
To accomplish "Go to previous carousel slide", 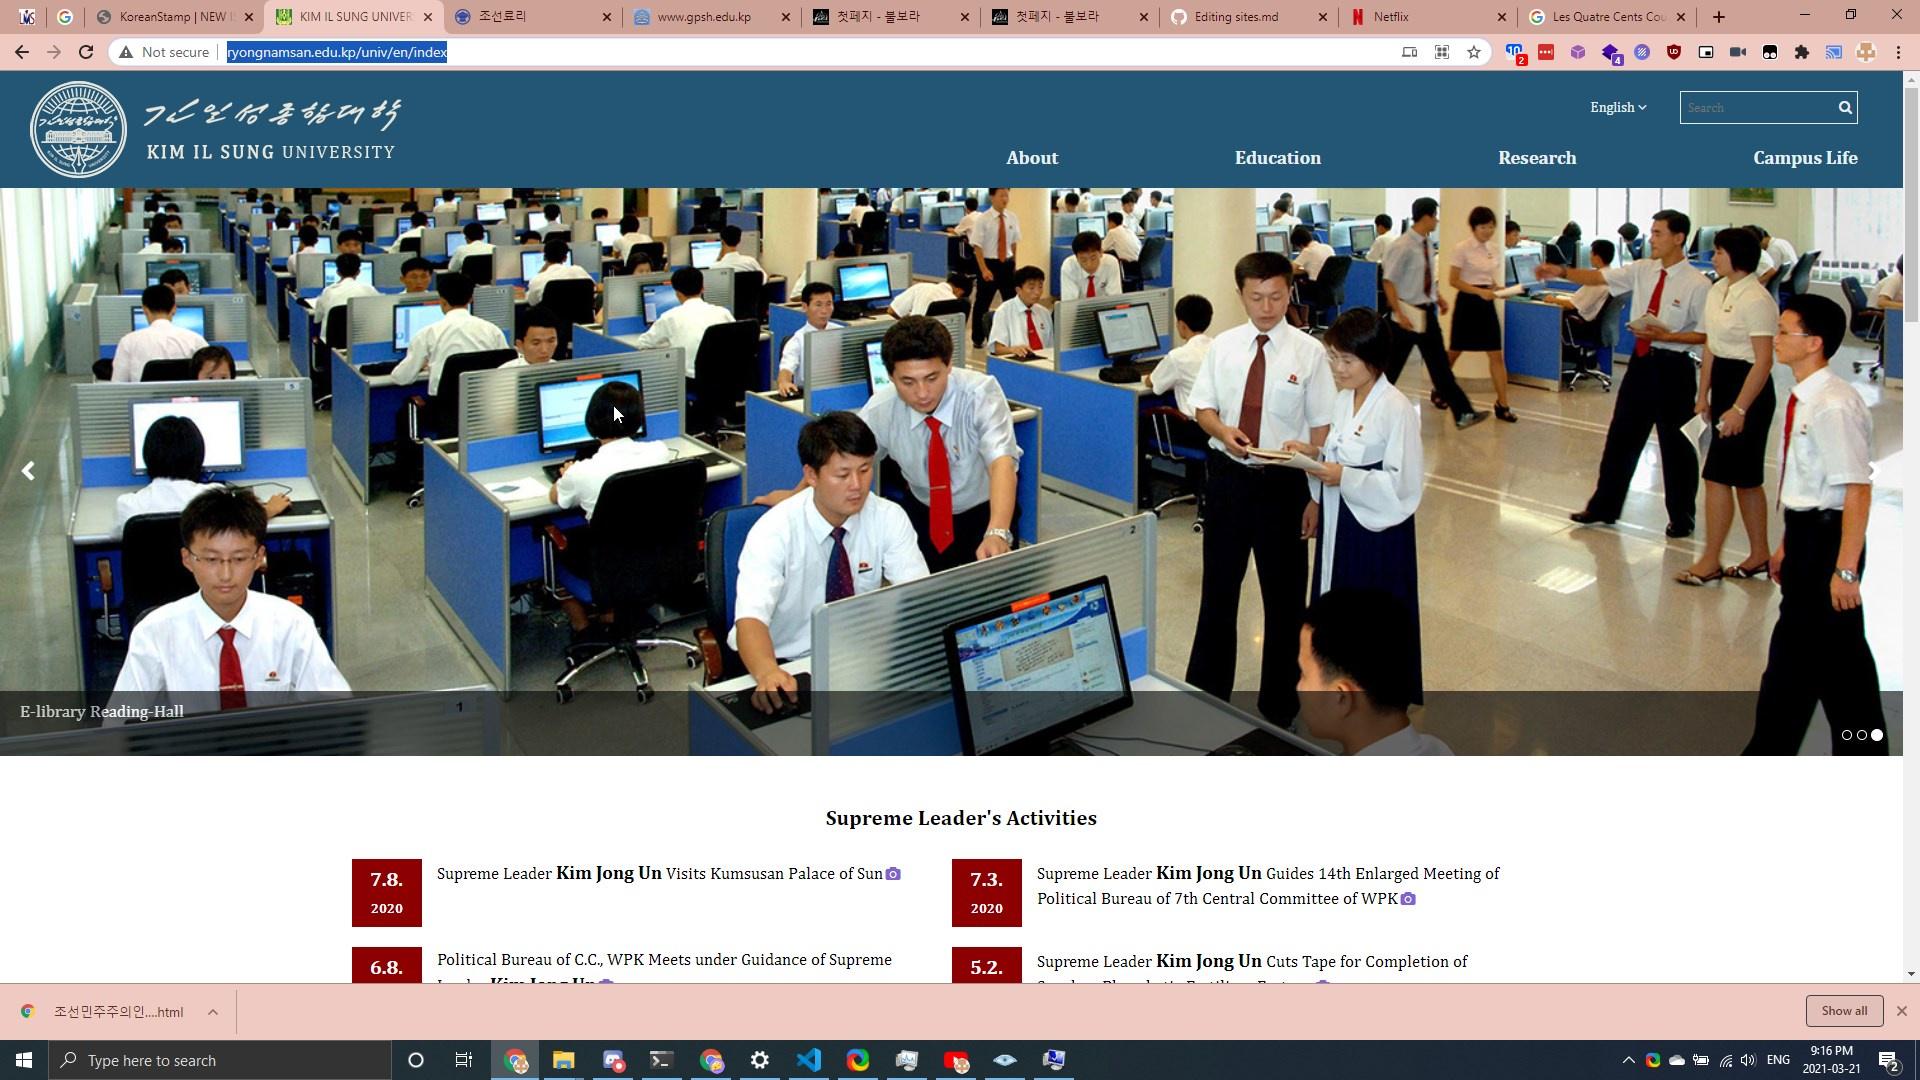I will 28,471.
